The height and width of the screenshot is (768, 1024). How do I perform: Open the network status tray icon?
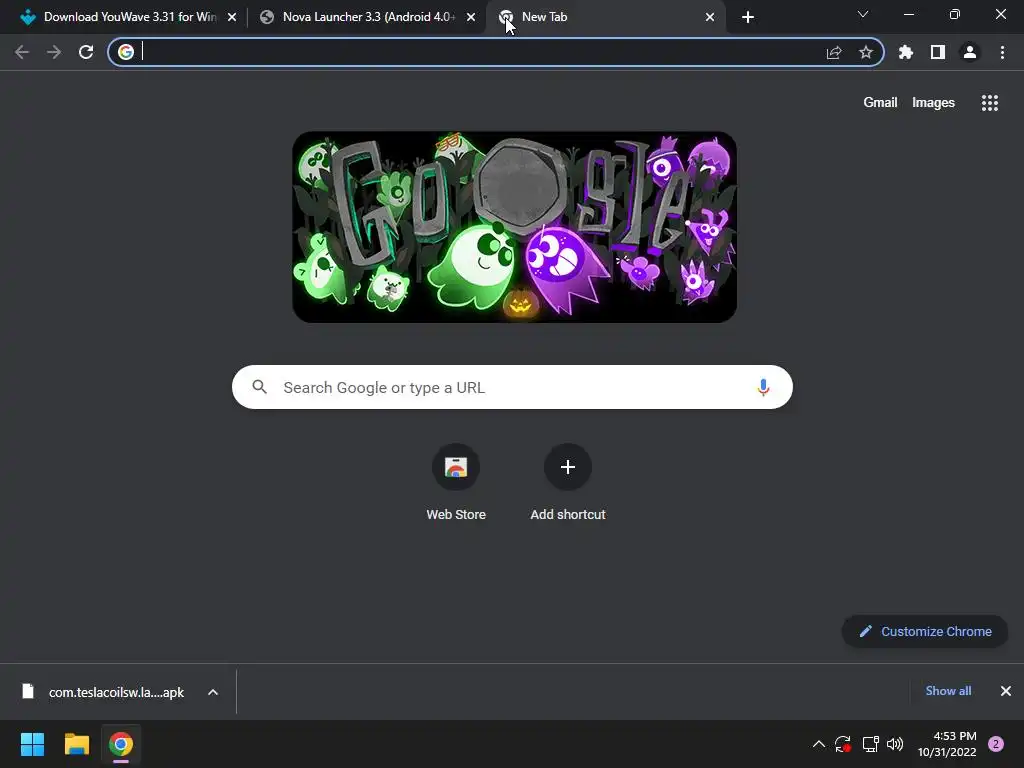[870, 744]
